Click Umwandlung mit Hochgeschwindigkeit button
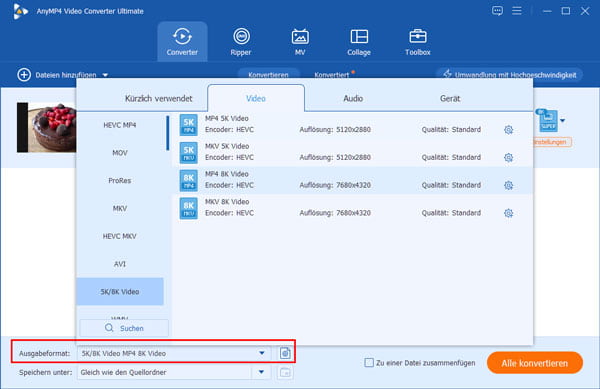Screen dimensions: 600x389 (x=509, y=75)
